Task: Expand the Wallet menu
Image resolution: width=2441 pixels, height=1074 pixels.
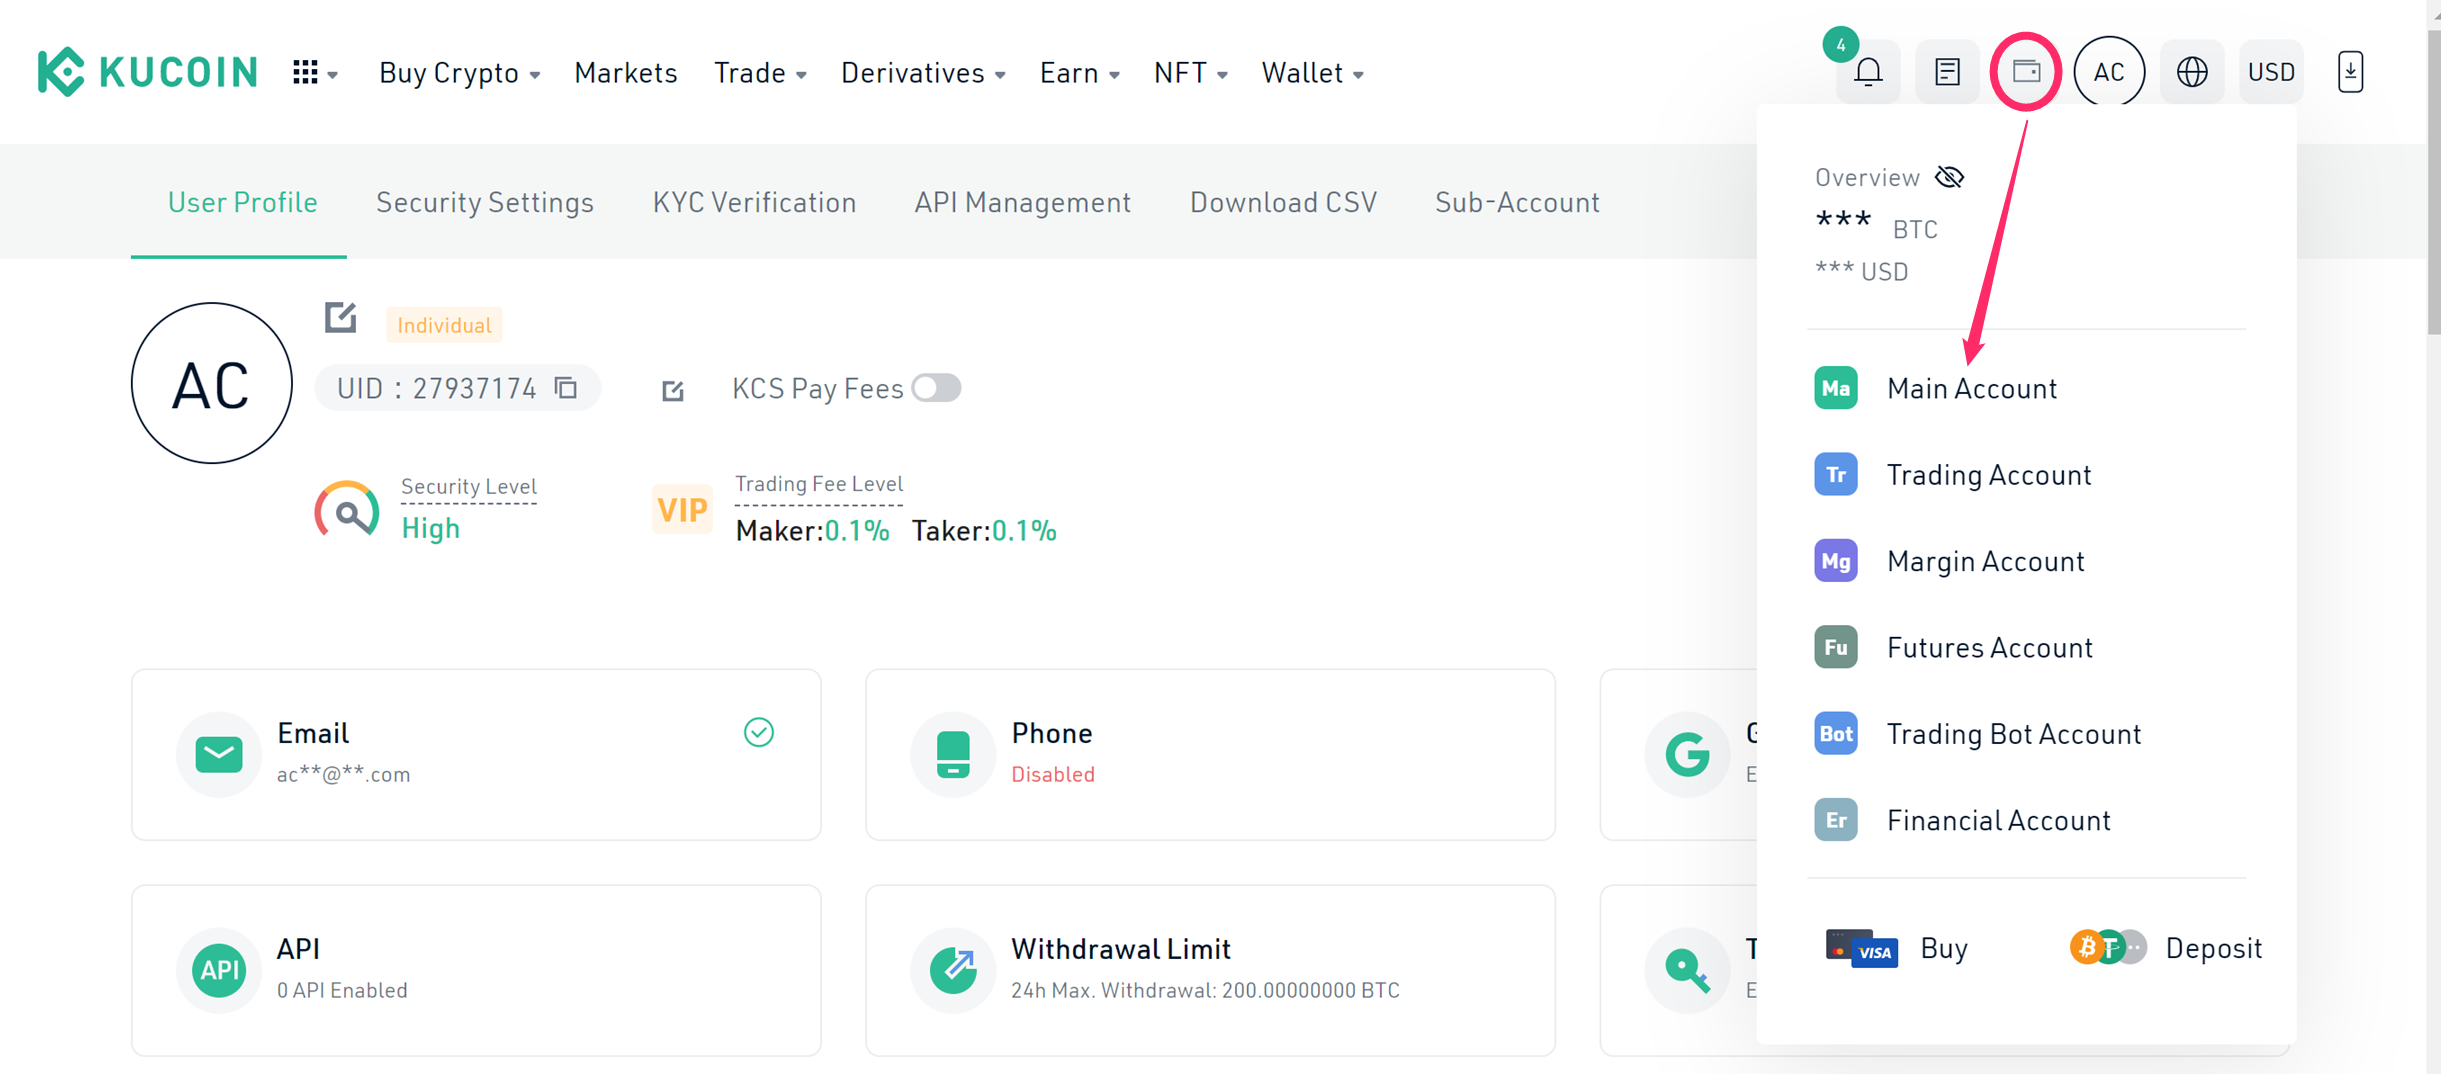Action: [x=1312, y=73]
